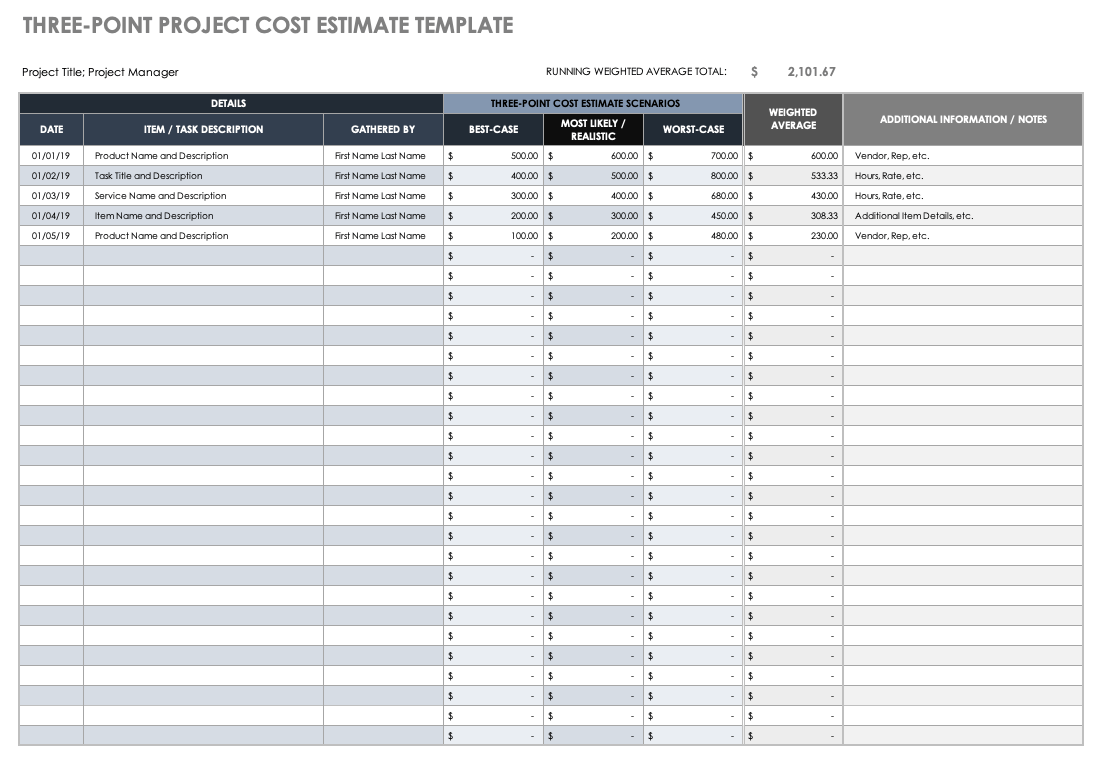The height and width of the screenshot is (767, 1103).
Task: Select the WORST-CASE column header
Action: pyautogui.click(x=693, y=129)
